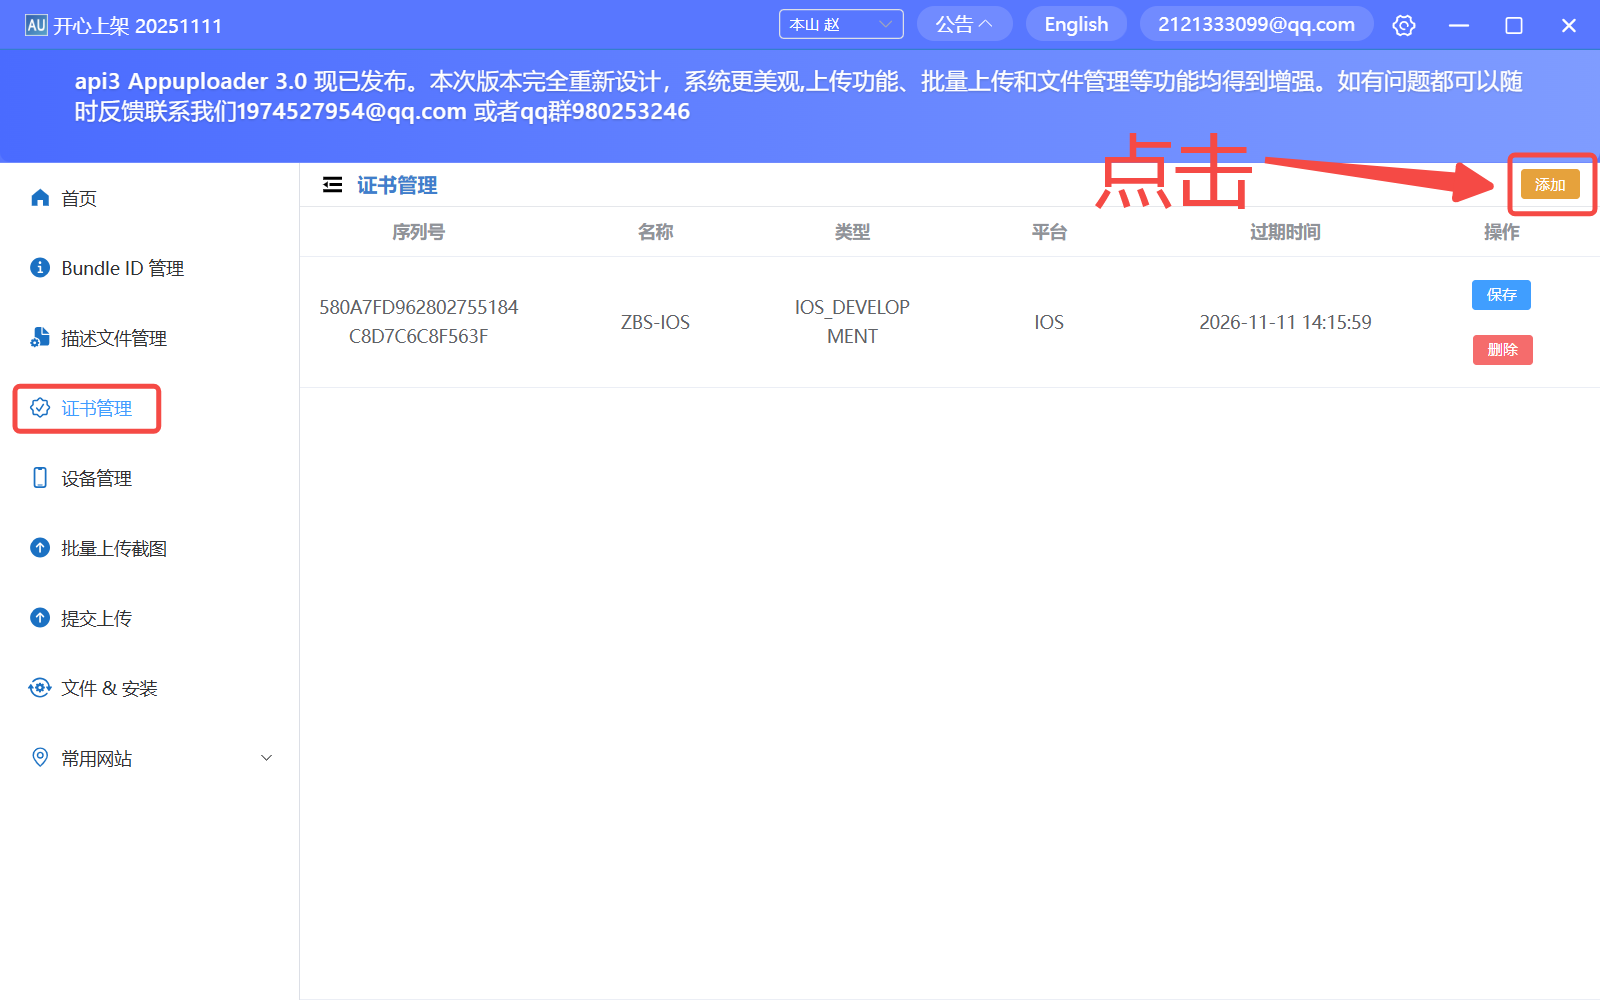Select the 首页 home icon in sidebar

tap(40, 197)
